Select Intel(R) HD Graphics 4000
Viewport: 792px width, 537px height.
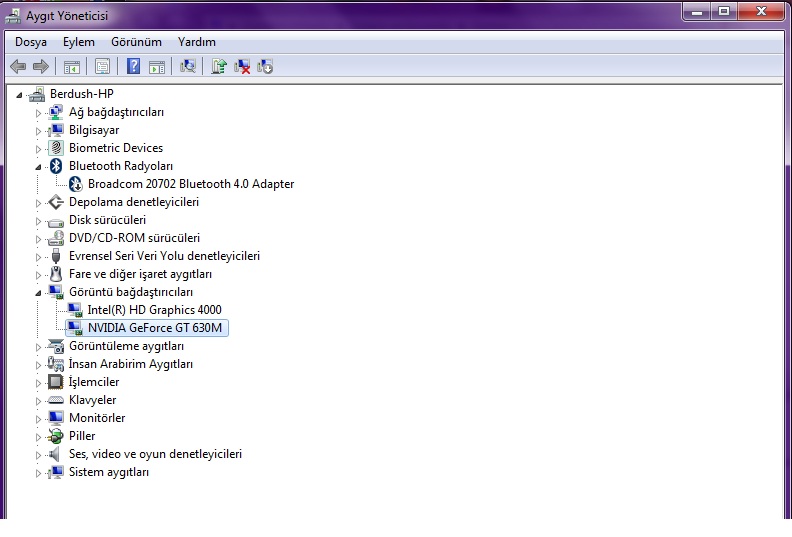pyautogui.click(x=155, y=310)
